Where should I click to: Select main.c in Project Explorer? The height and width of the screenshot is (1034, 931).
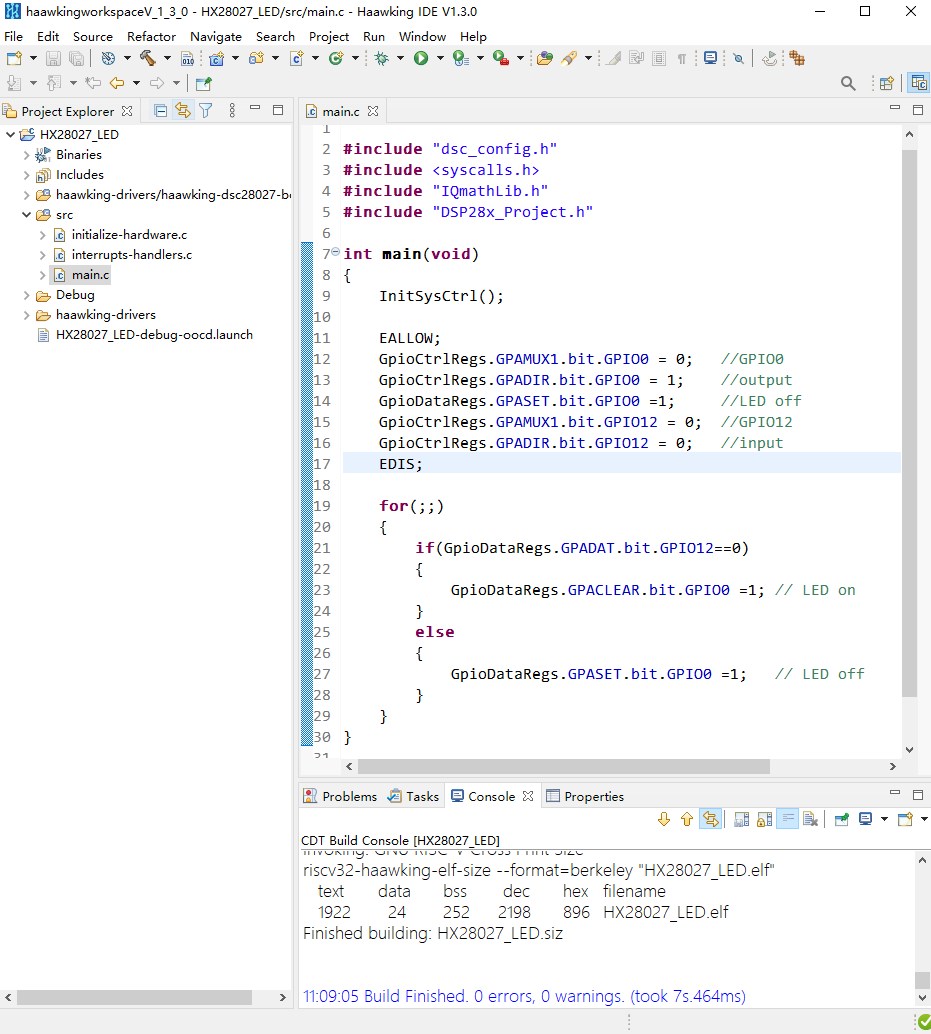(x=90, y=275)
